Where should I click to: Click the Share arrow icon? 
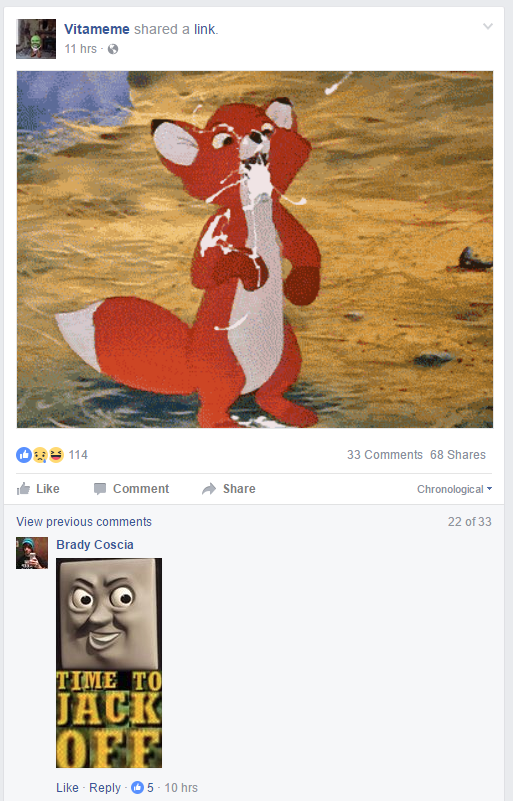(209, 489)
